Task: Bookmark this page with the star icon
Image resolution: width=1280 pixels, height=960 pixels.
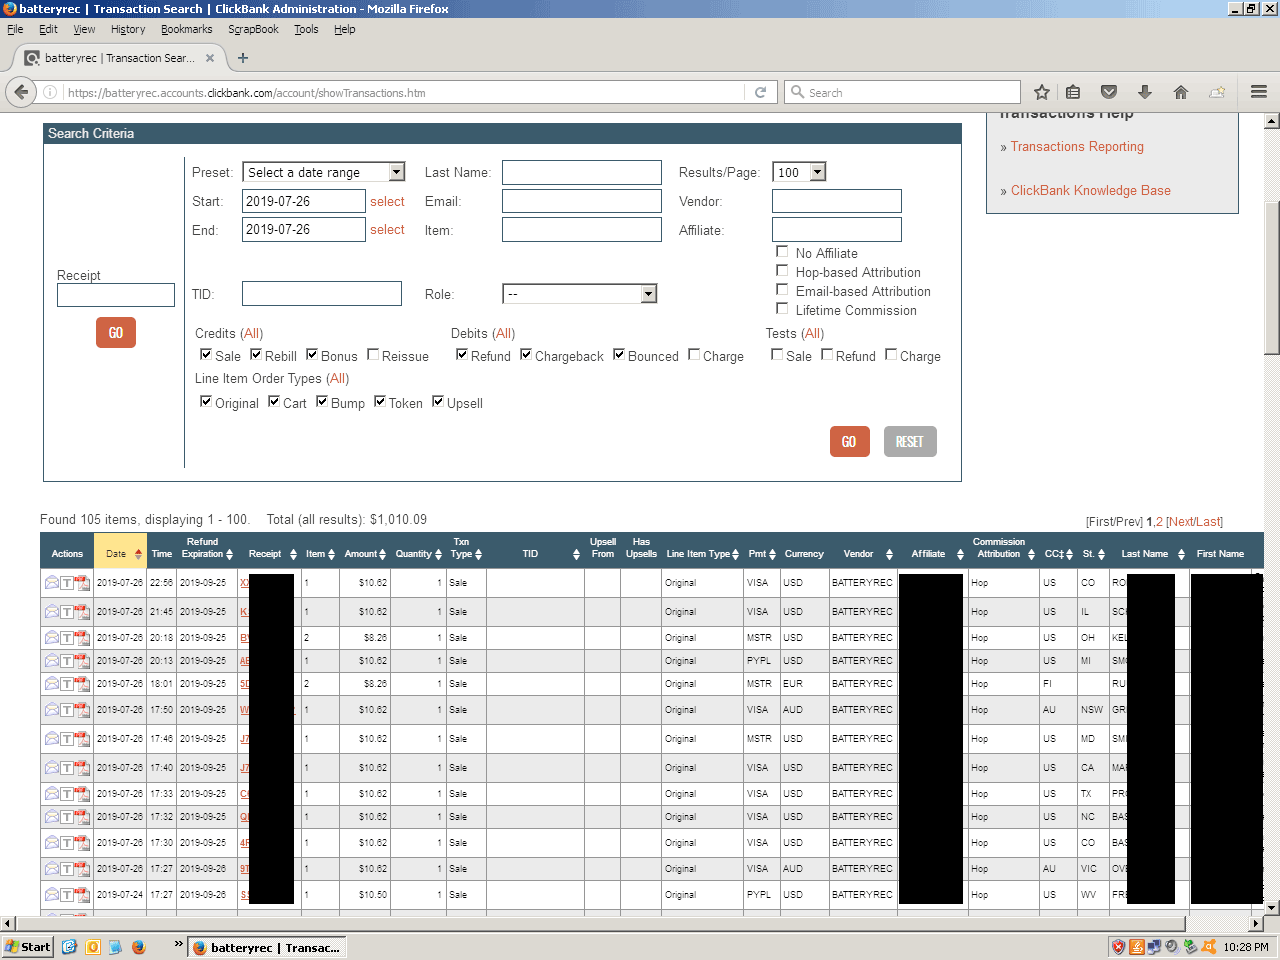Action: 1041,92
